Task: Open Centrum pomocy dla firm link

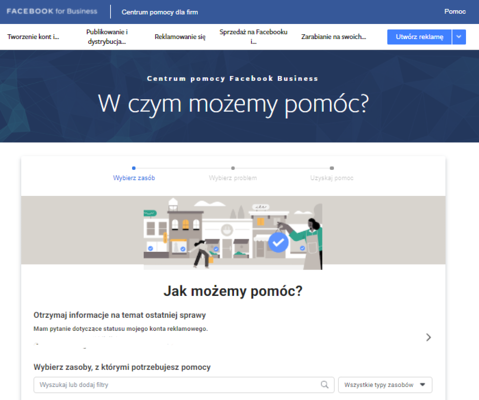Action: (160, 12)
